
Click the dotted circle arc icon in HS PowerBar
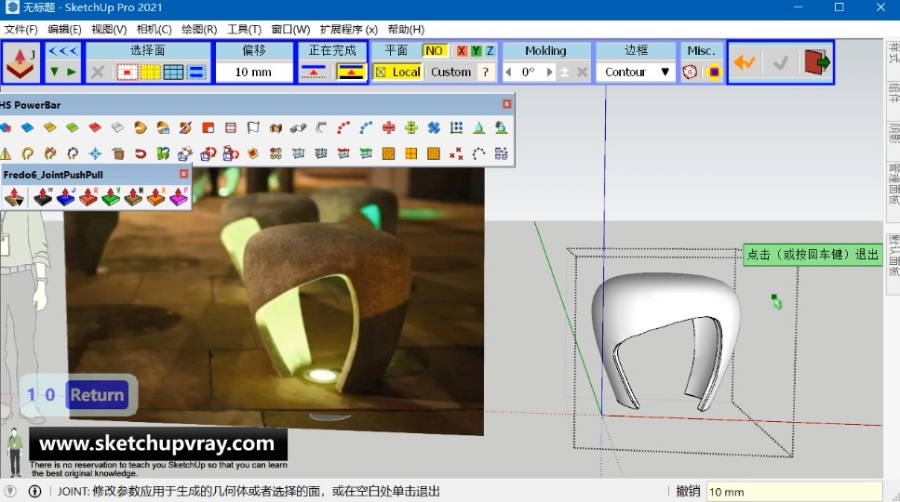tap(479, 153)
